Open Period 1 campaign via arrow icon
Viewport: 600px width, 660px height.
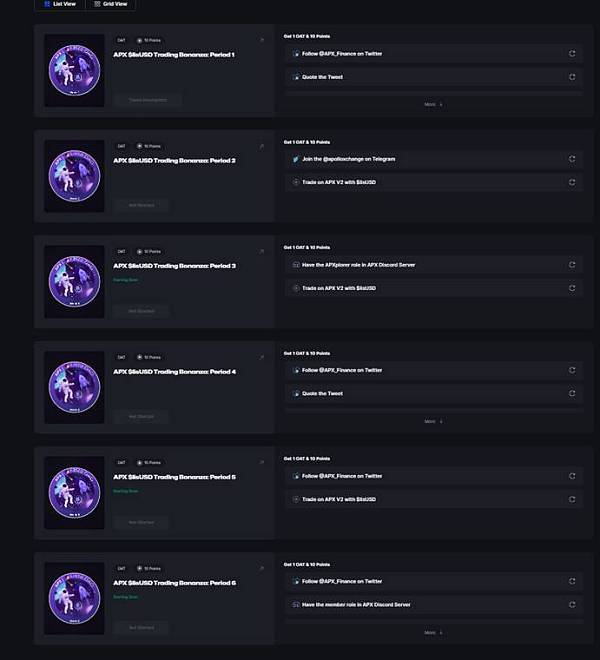point(262,40)
